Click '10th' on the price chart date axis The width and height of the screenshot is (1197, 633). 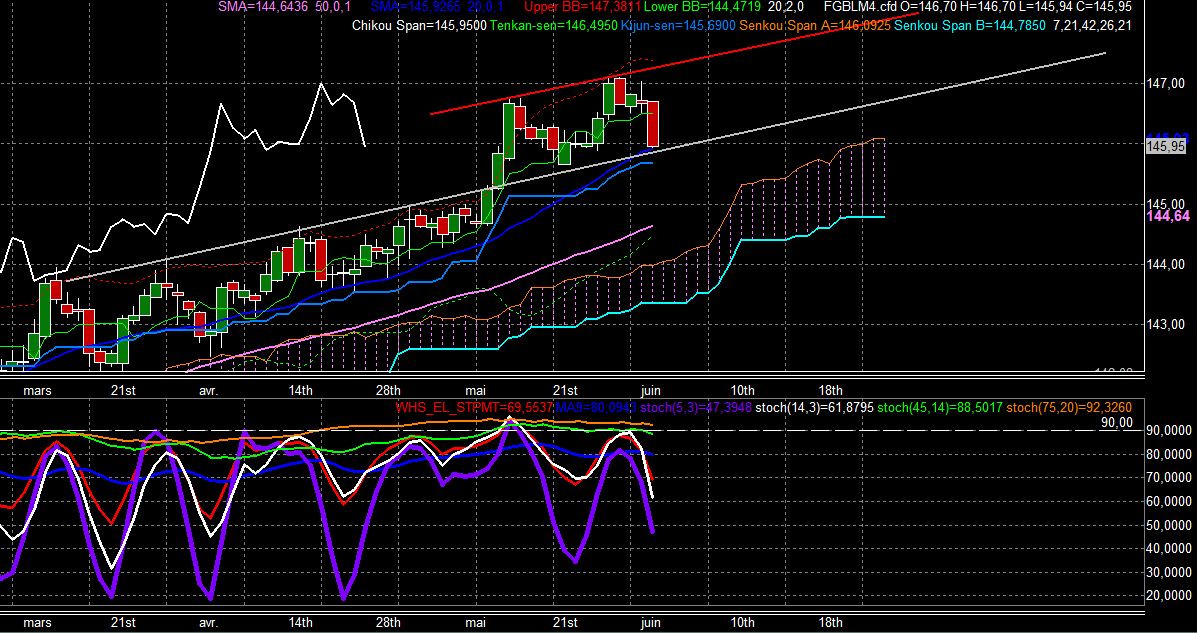[x=742, y=390]
